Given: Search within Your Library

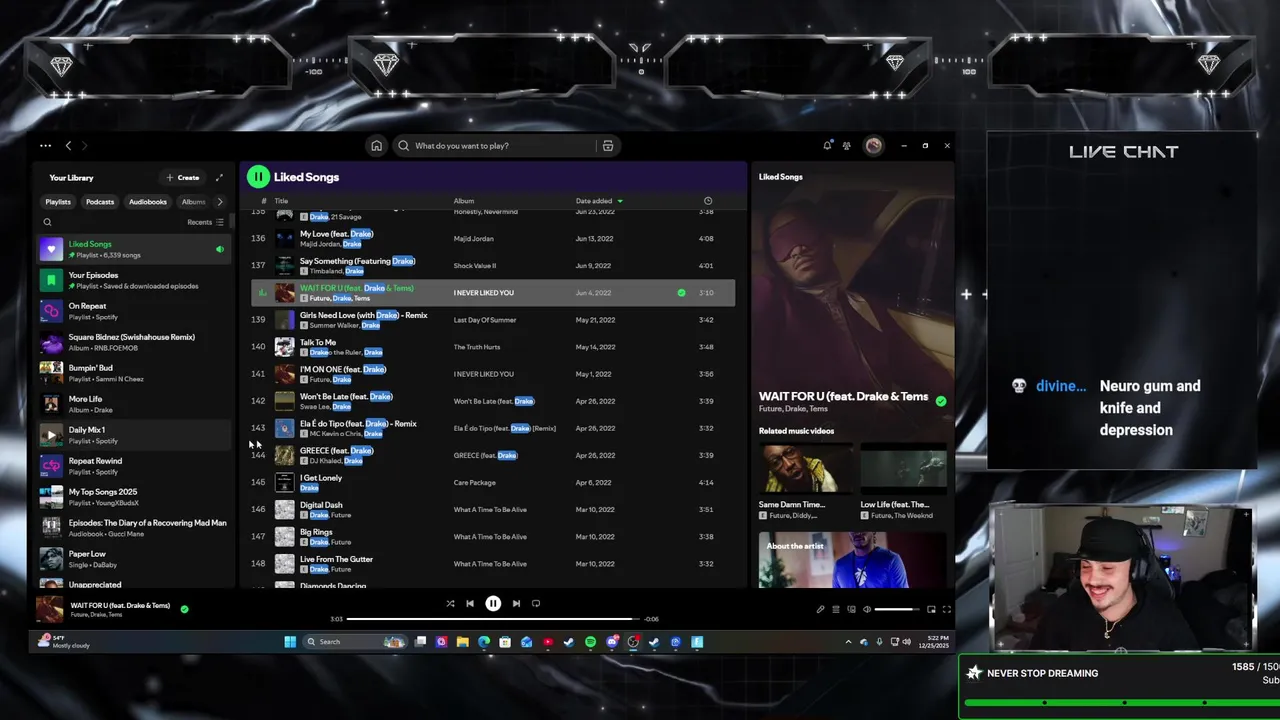Looking at the screenshot, I should pos(47,222).
